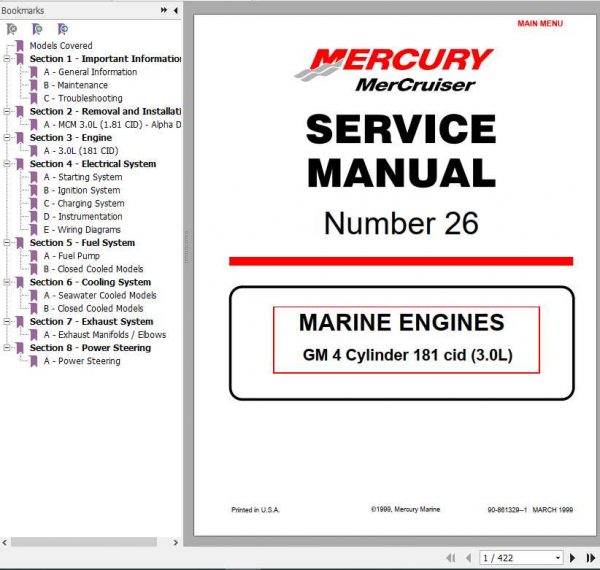This screenshot has width=600, height=570.
Task: Open A - General Information bookmark
Action: click(x=90, y=72)
